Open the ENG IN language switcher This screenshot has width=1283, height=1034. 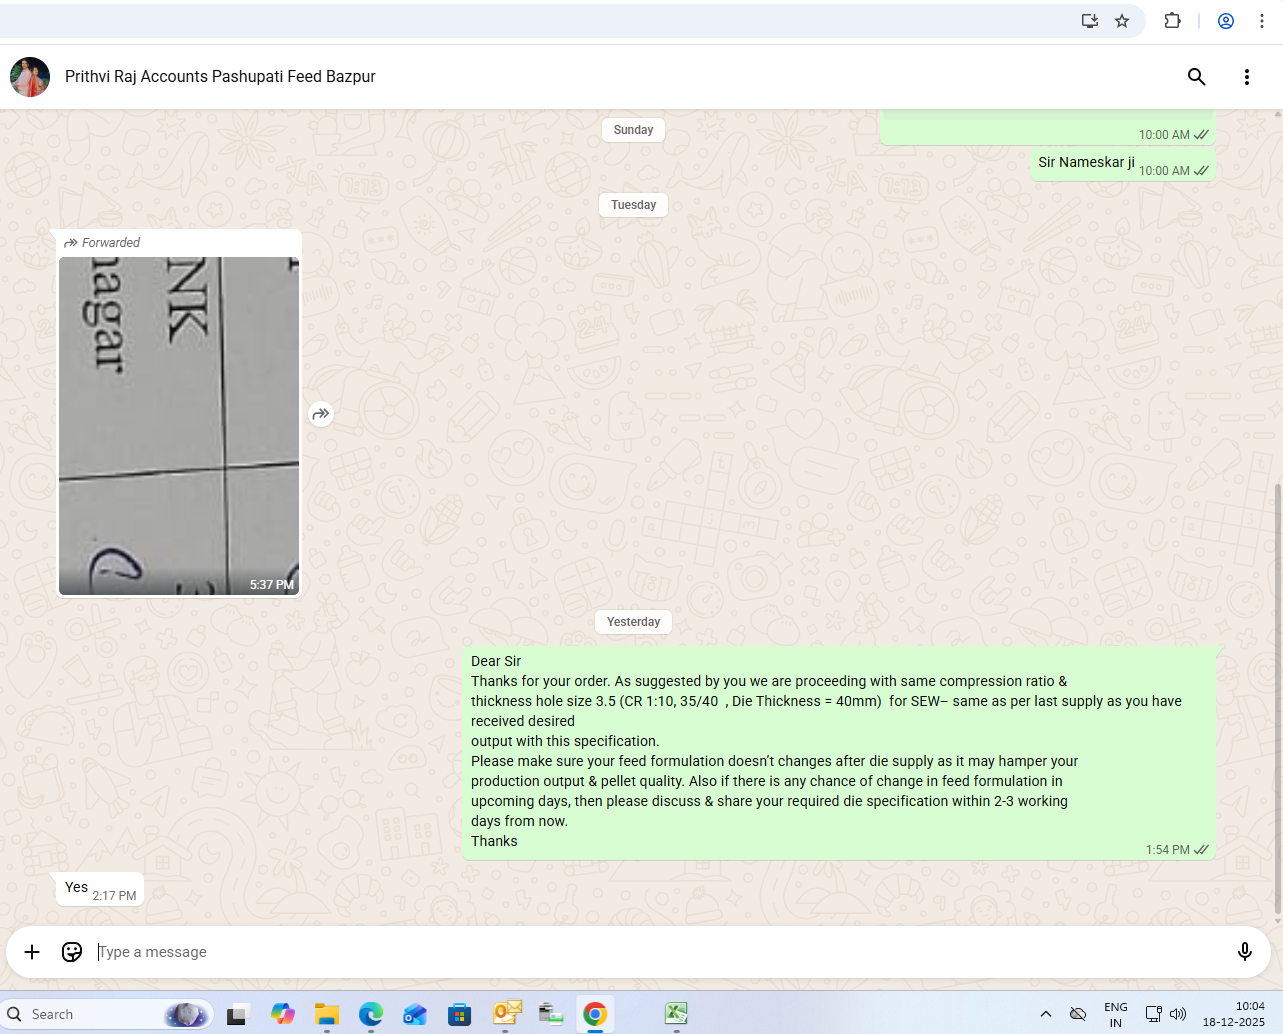point(1115,1014)
